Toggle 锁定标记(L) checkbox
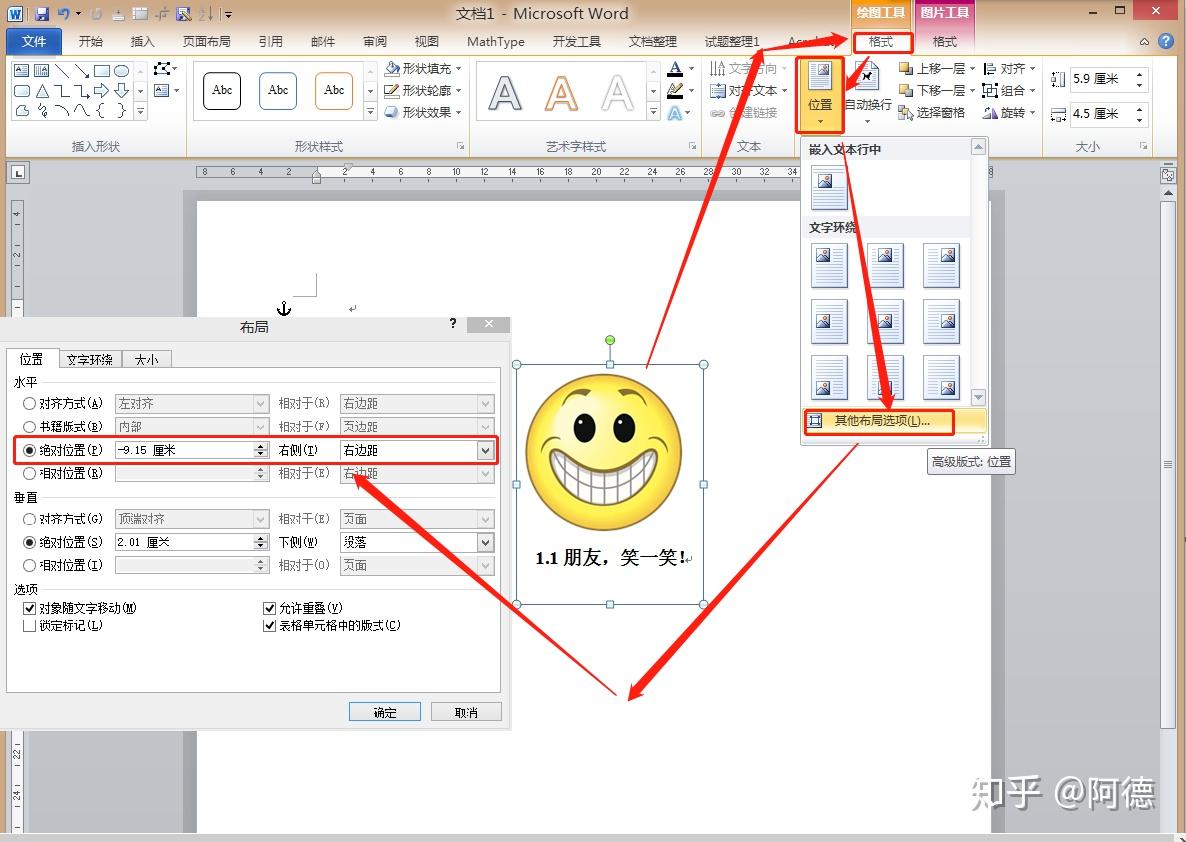 29,626
